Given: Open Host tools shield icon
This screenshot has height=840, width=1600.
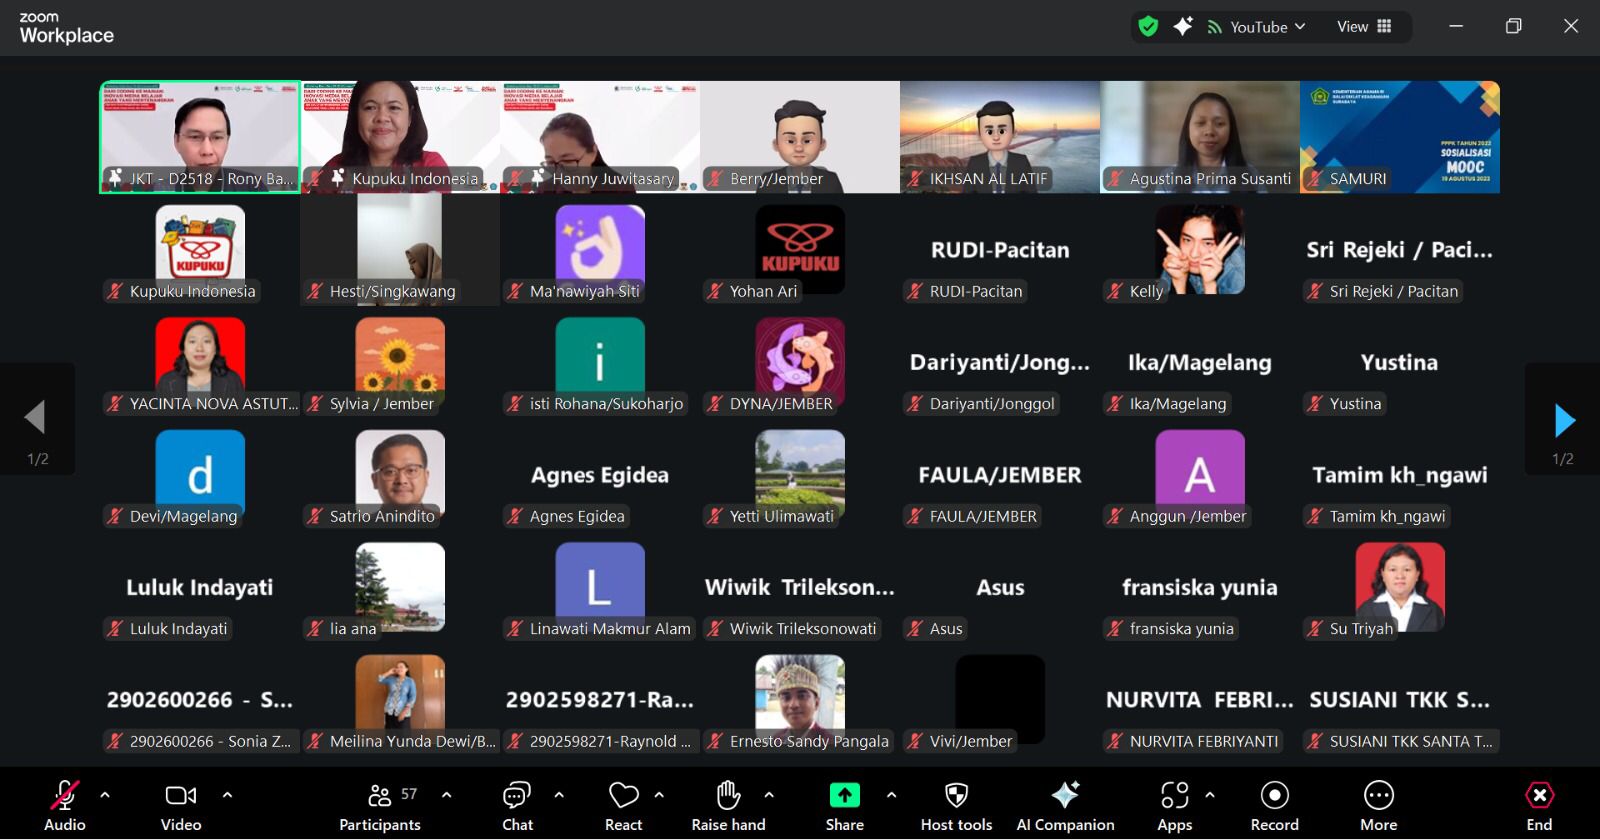Looking at the screenshot, I should [x=956, y=796].
